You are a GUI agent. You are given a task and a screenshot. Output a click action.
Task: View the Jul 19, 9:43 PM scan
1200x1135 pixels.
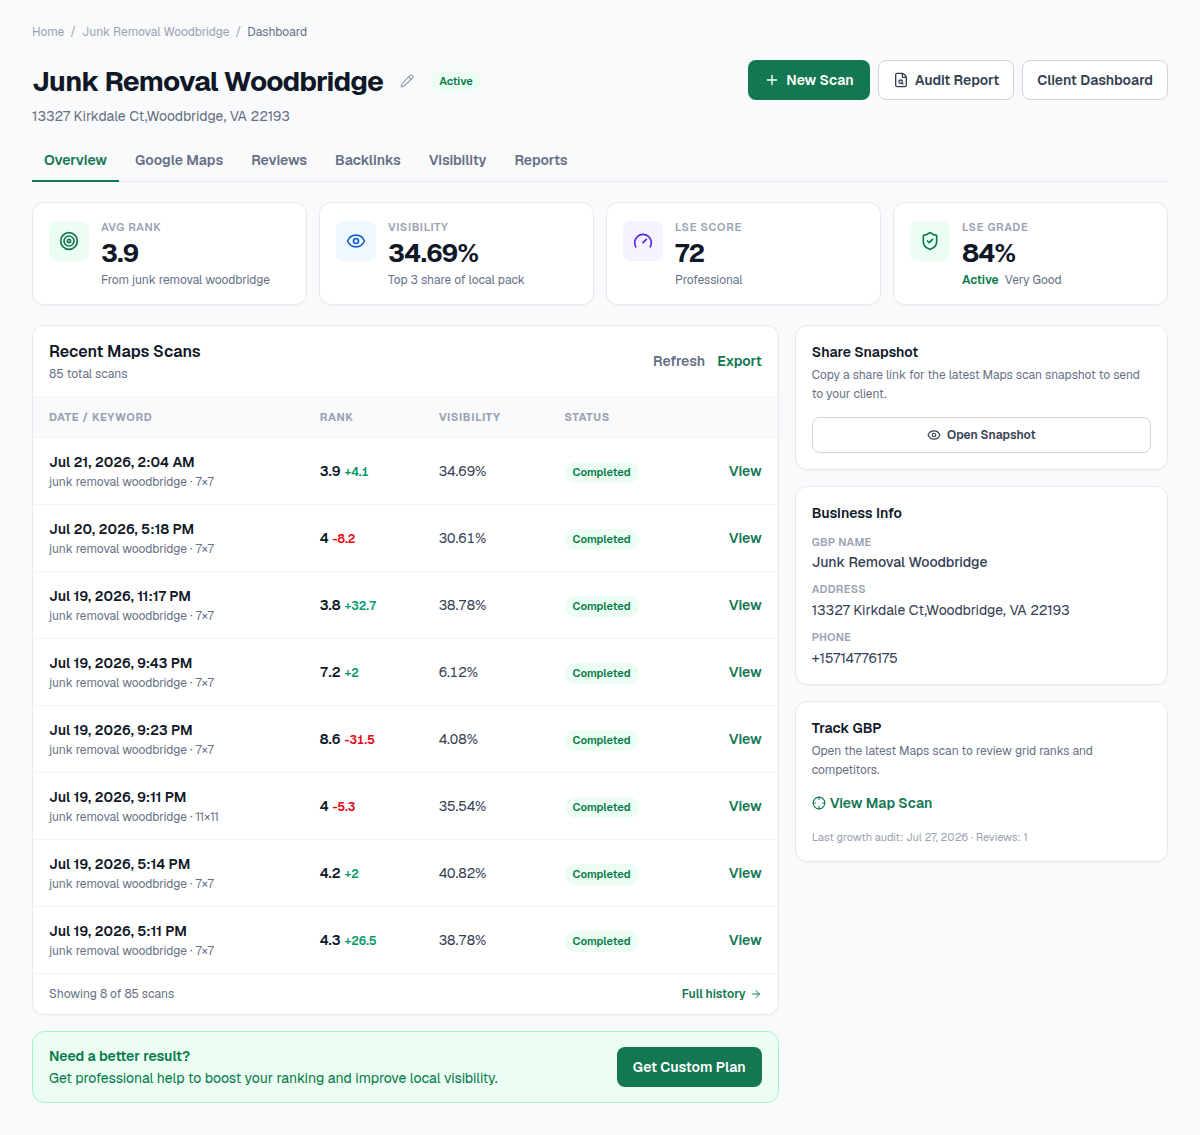(x=745, y=672)
